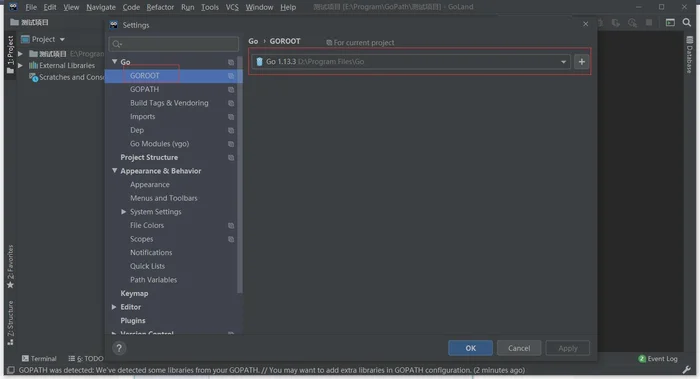Collapse the Go settings group
This screenshot has height=379, width=700.
point(115,62)
